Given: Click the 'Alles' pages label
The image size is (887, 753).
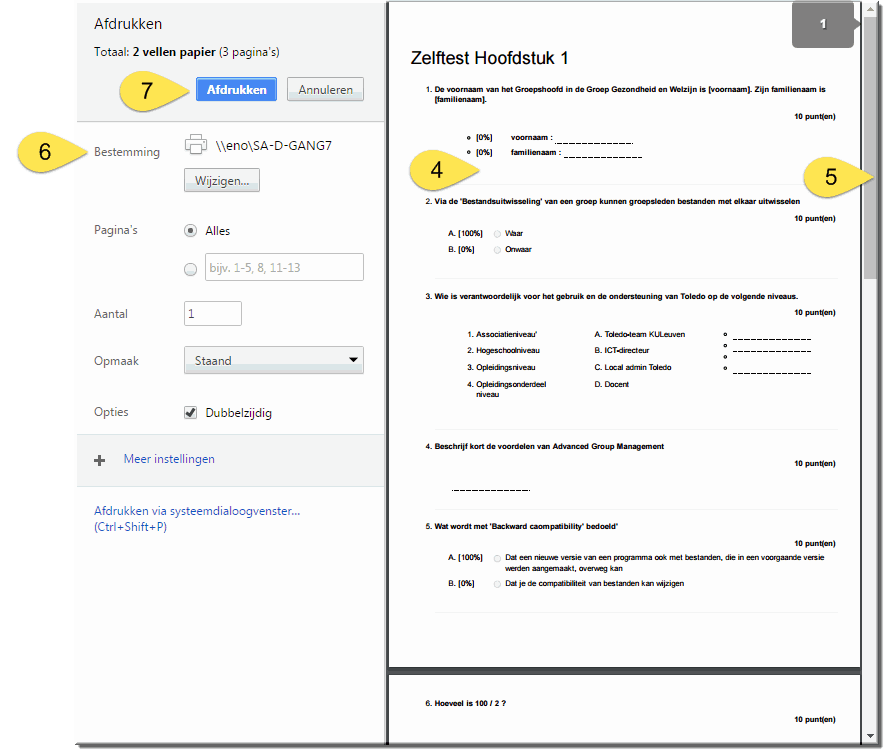Looking at the screenshot, I should pos(218,231).
